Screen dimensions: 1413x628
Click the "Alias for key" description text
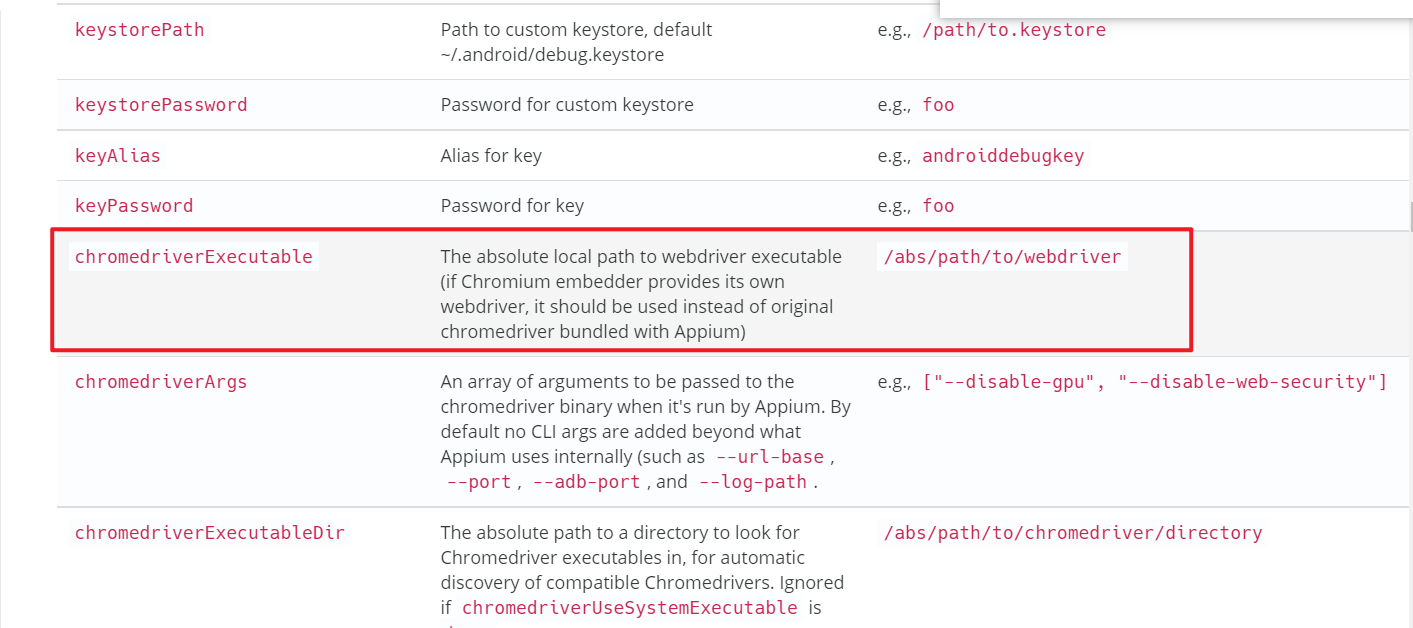click(491, 156)
